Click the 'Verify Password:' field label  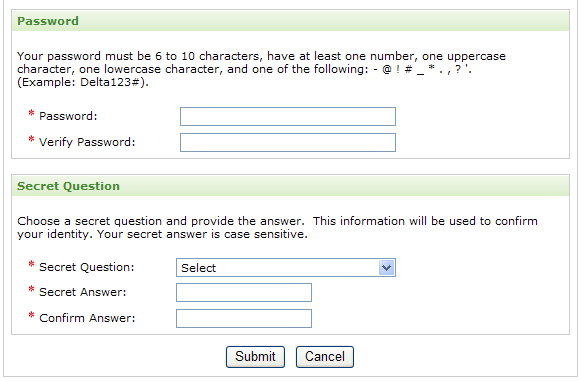87,142
